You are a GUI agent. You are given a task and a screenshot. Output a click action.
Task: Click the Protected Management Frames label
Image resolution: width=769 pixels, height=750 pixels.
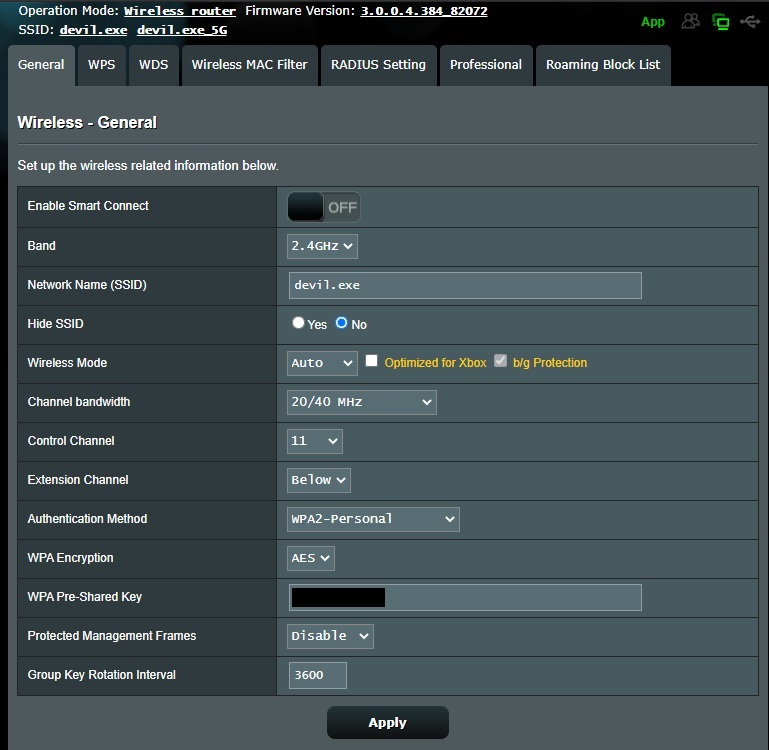(112, 636)
